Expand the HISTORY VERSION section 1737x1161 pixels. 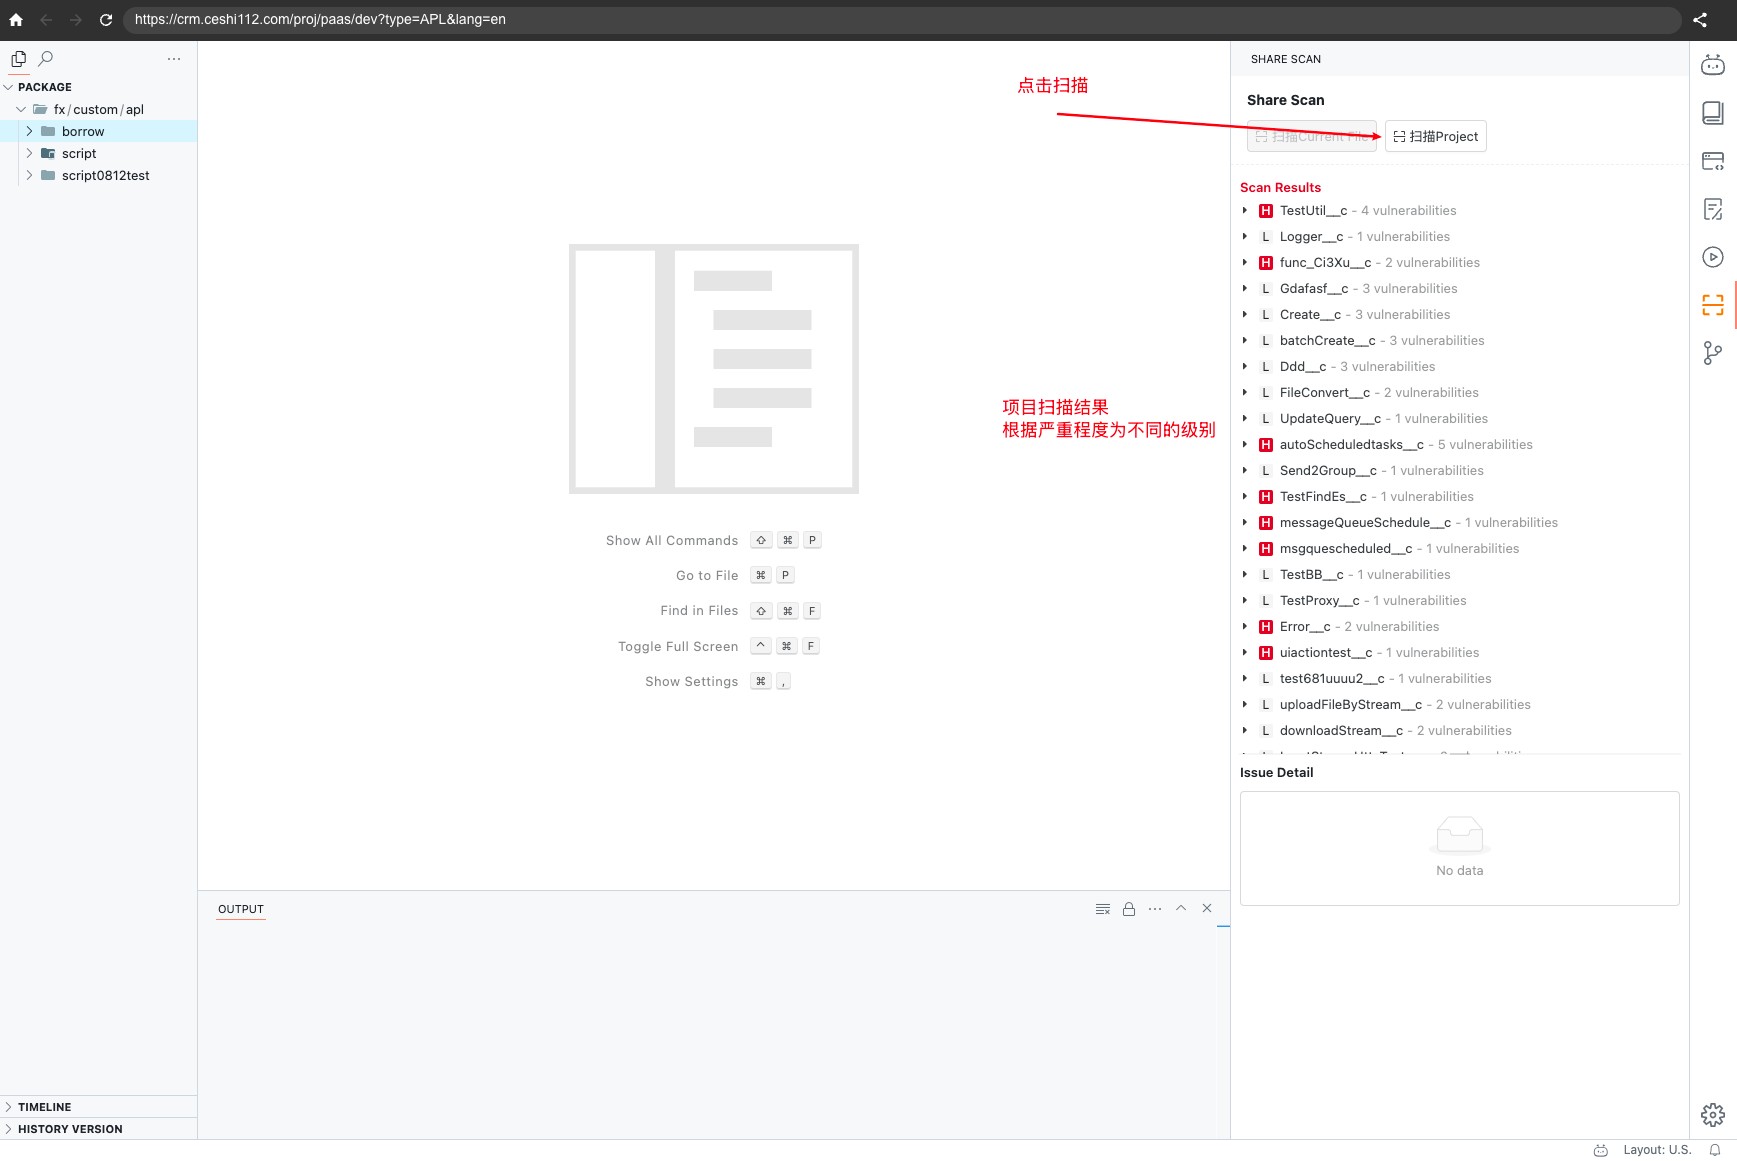click(70, 1129)
